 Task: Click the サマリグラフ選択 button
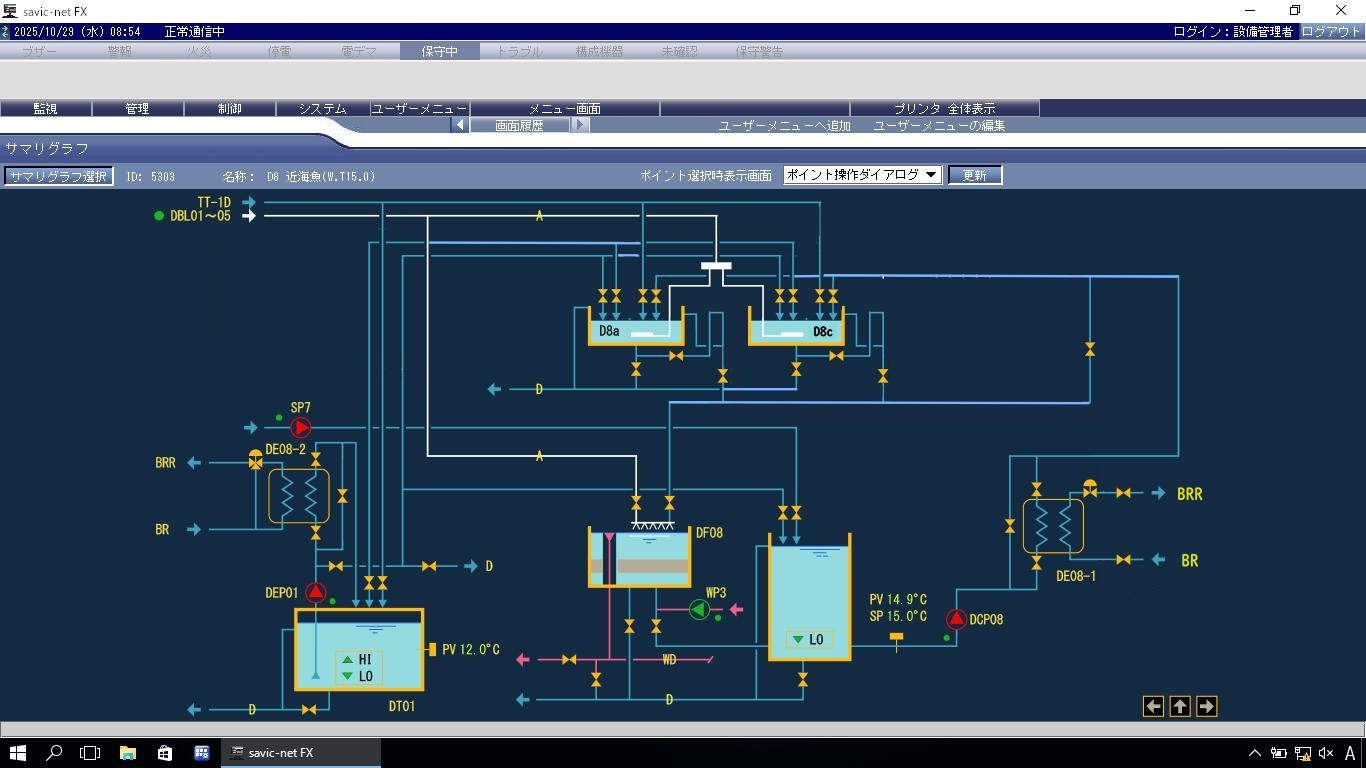(x=58, y=176)
